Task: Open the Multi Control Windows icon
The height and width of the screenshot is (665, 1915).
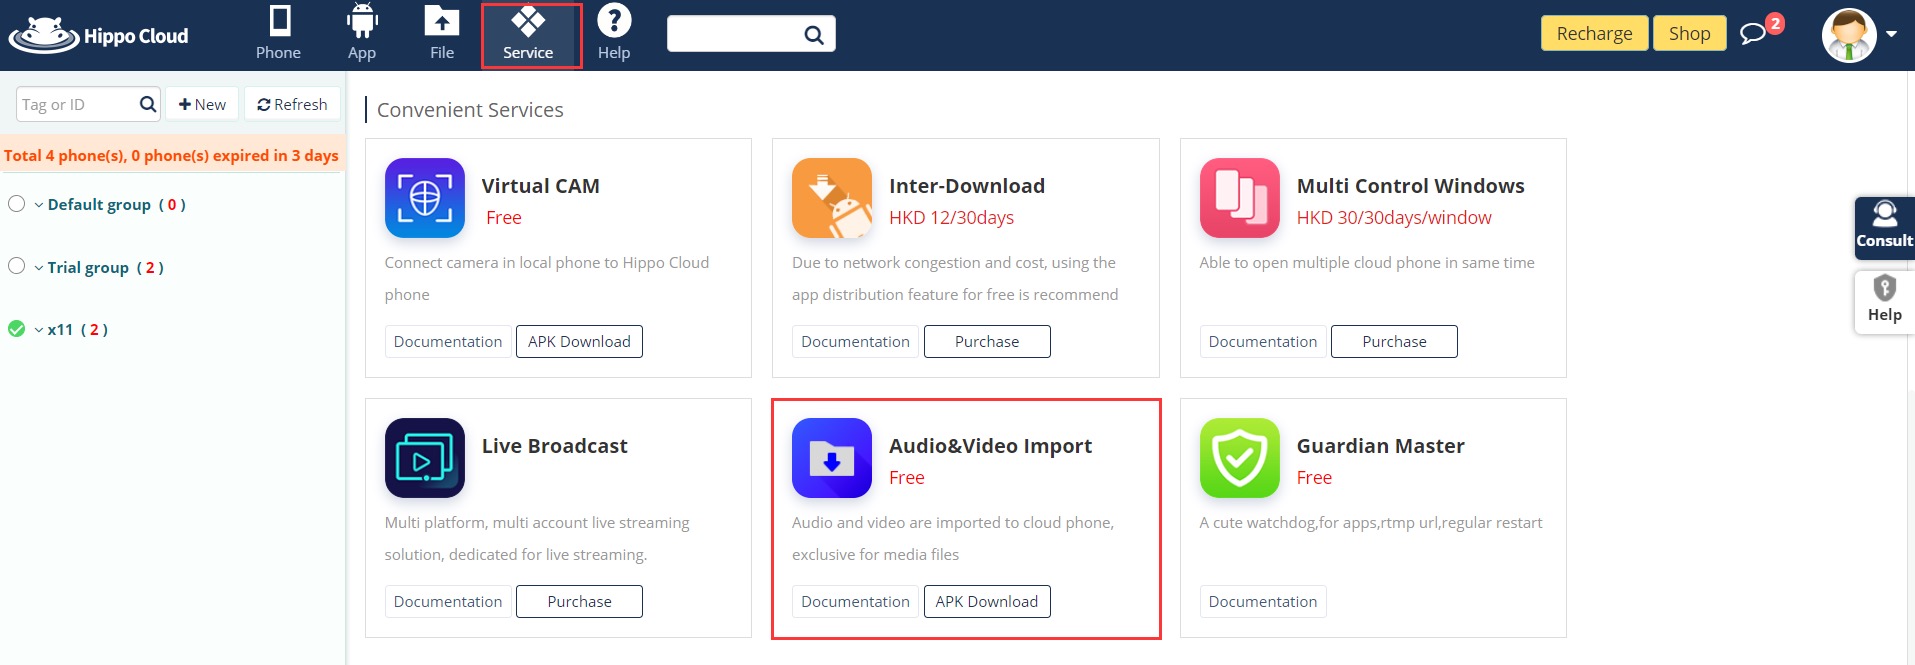Action: coord(1239,198)
